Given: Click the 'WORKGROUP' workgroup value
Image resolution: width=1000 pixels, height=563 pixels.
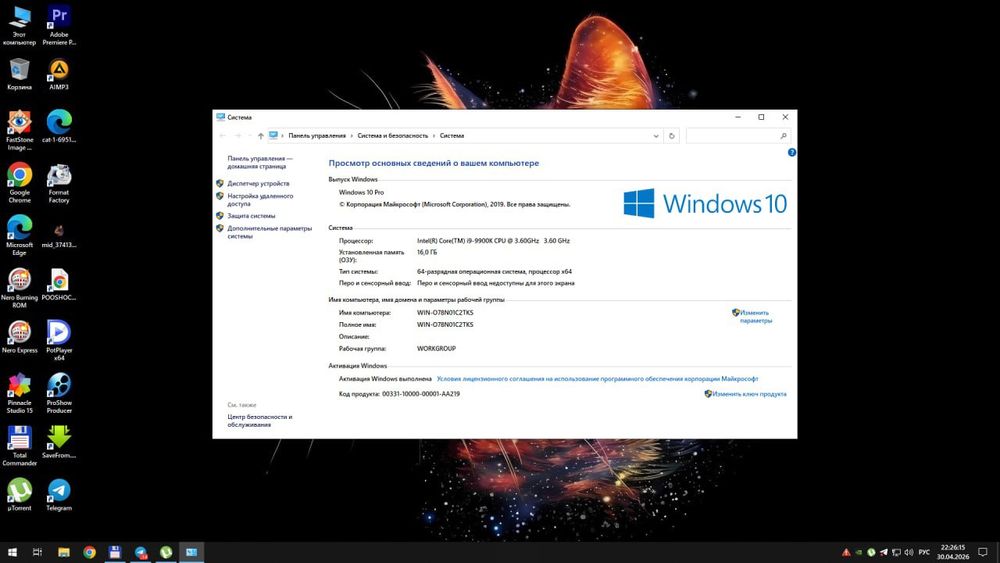Looking at the screenshot, I should (x=436, y=349).
